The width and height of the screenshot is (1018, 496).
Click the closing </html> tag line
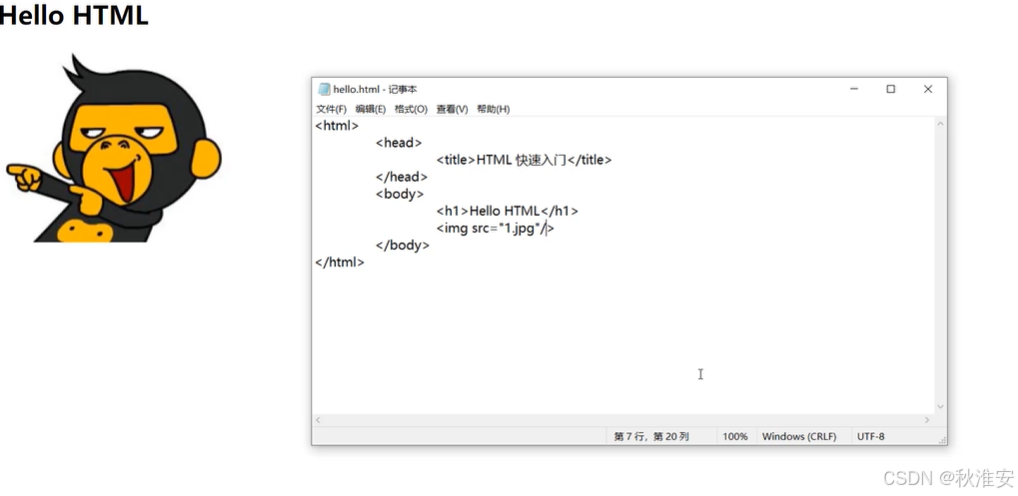pyautogui.click(x=340, y=262)
